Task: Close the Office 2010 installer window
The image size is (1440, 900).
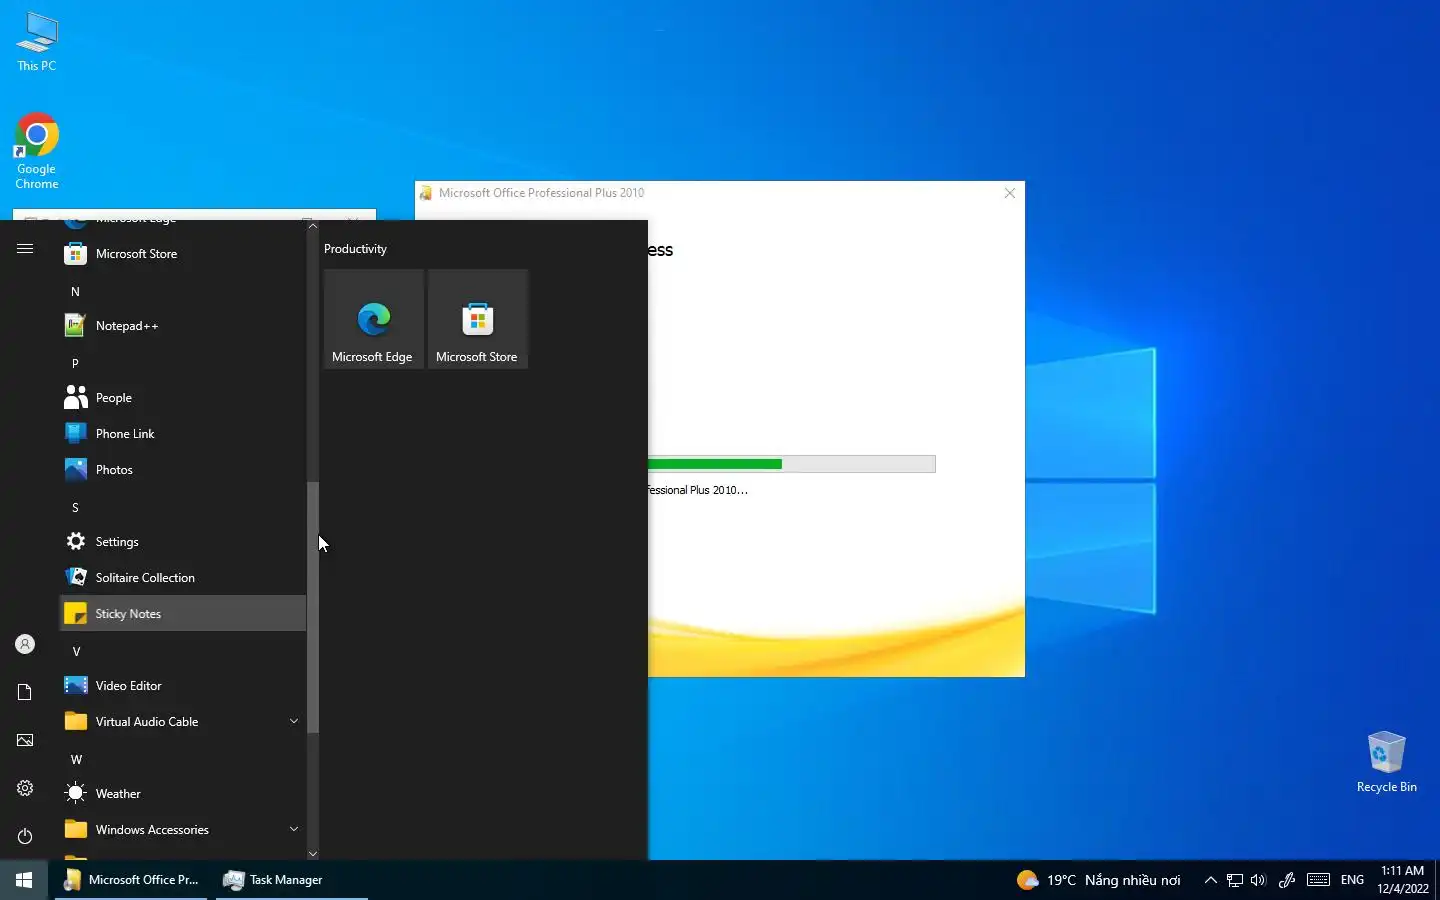Action: pos(1009,193)
